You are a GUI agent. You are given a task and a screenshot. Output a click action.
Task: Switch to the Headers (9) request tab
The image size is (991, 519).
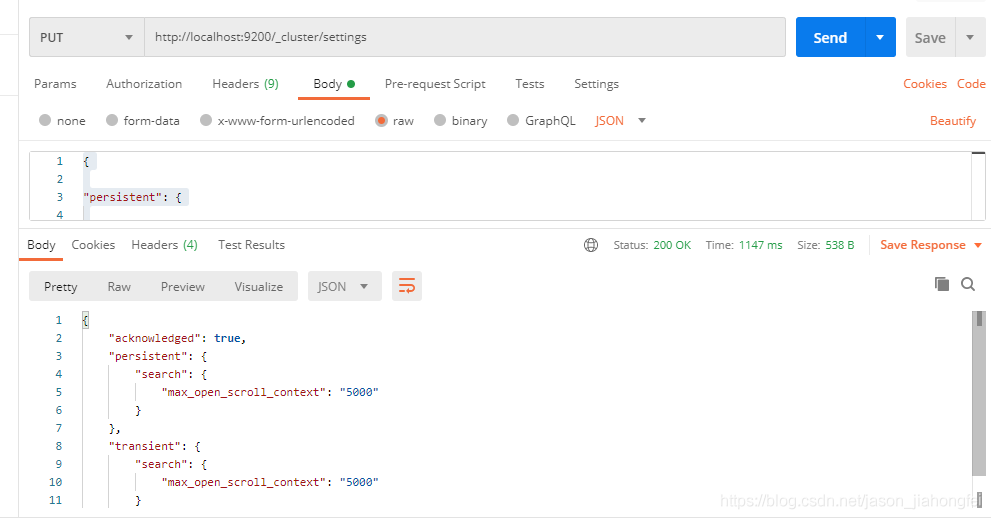(x=245, y=84)
